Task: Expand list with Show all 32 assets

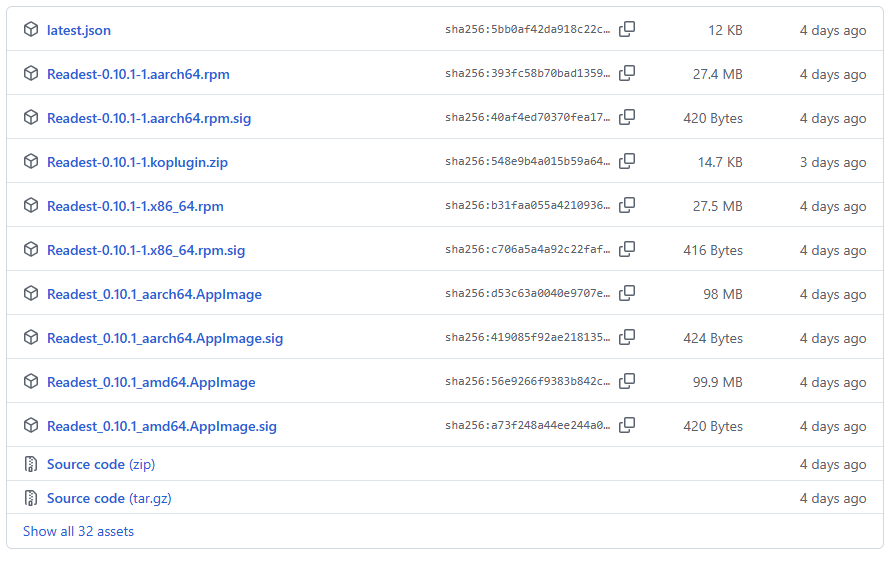Action: click(78, 531)
